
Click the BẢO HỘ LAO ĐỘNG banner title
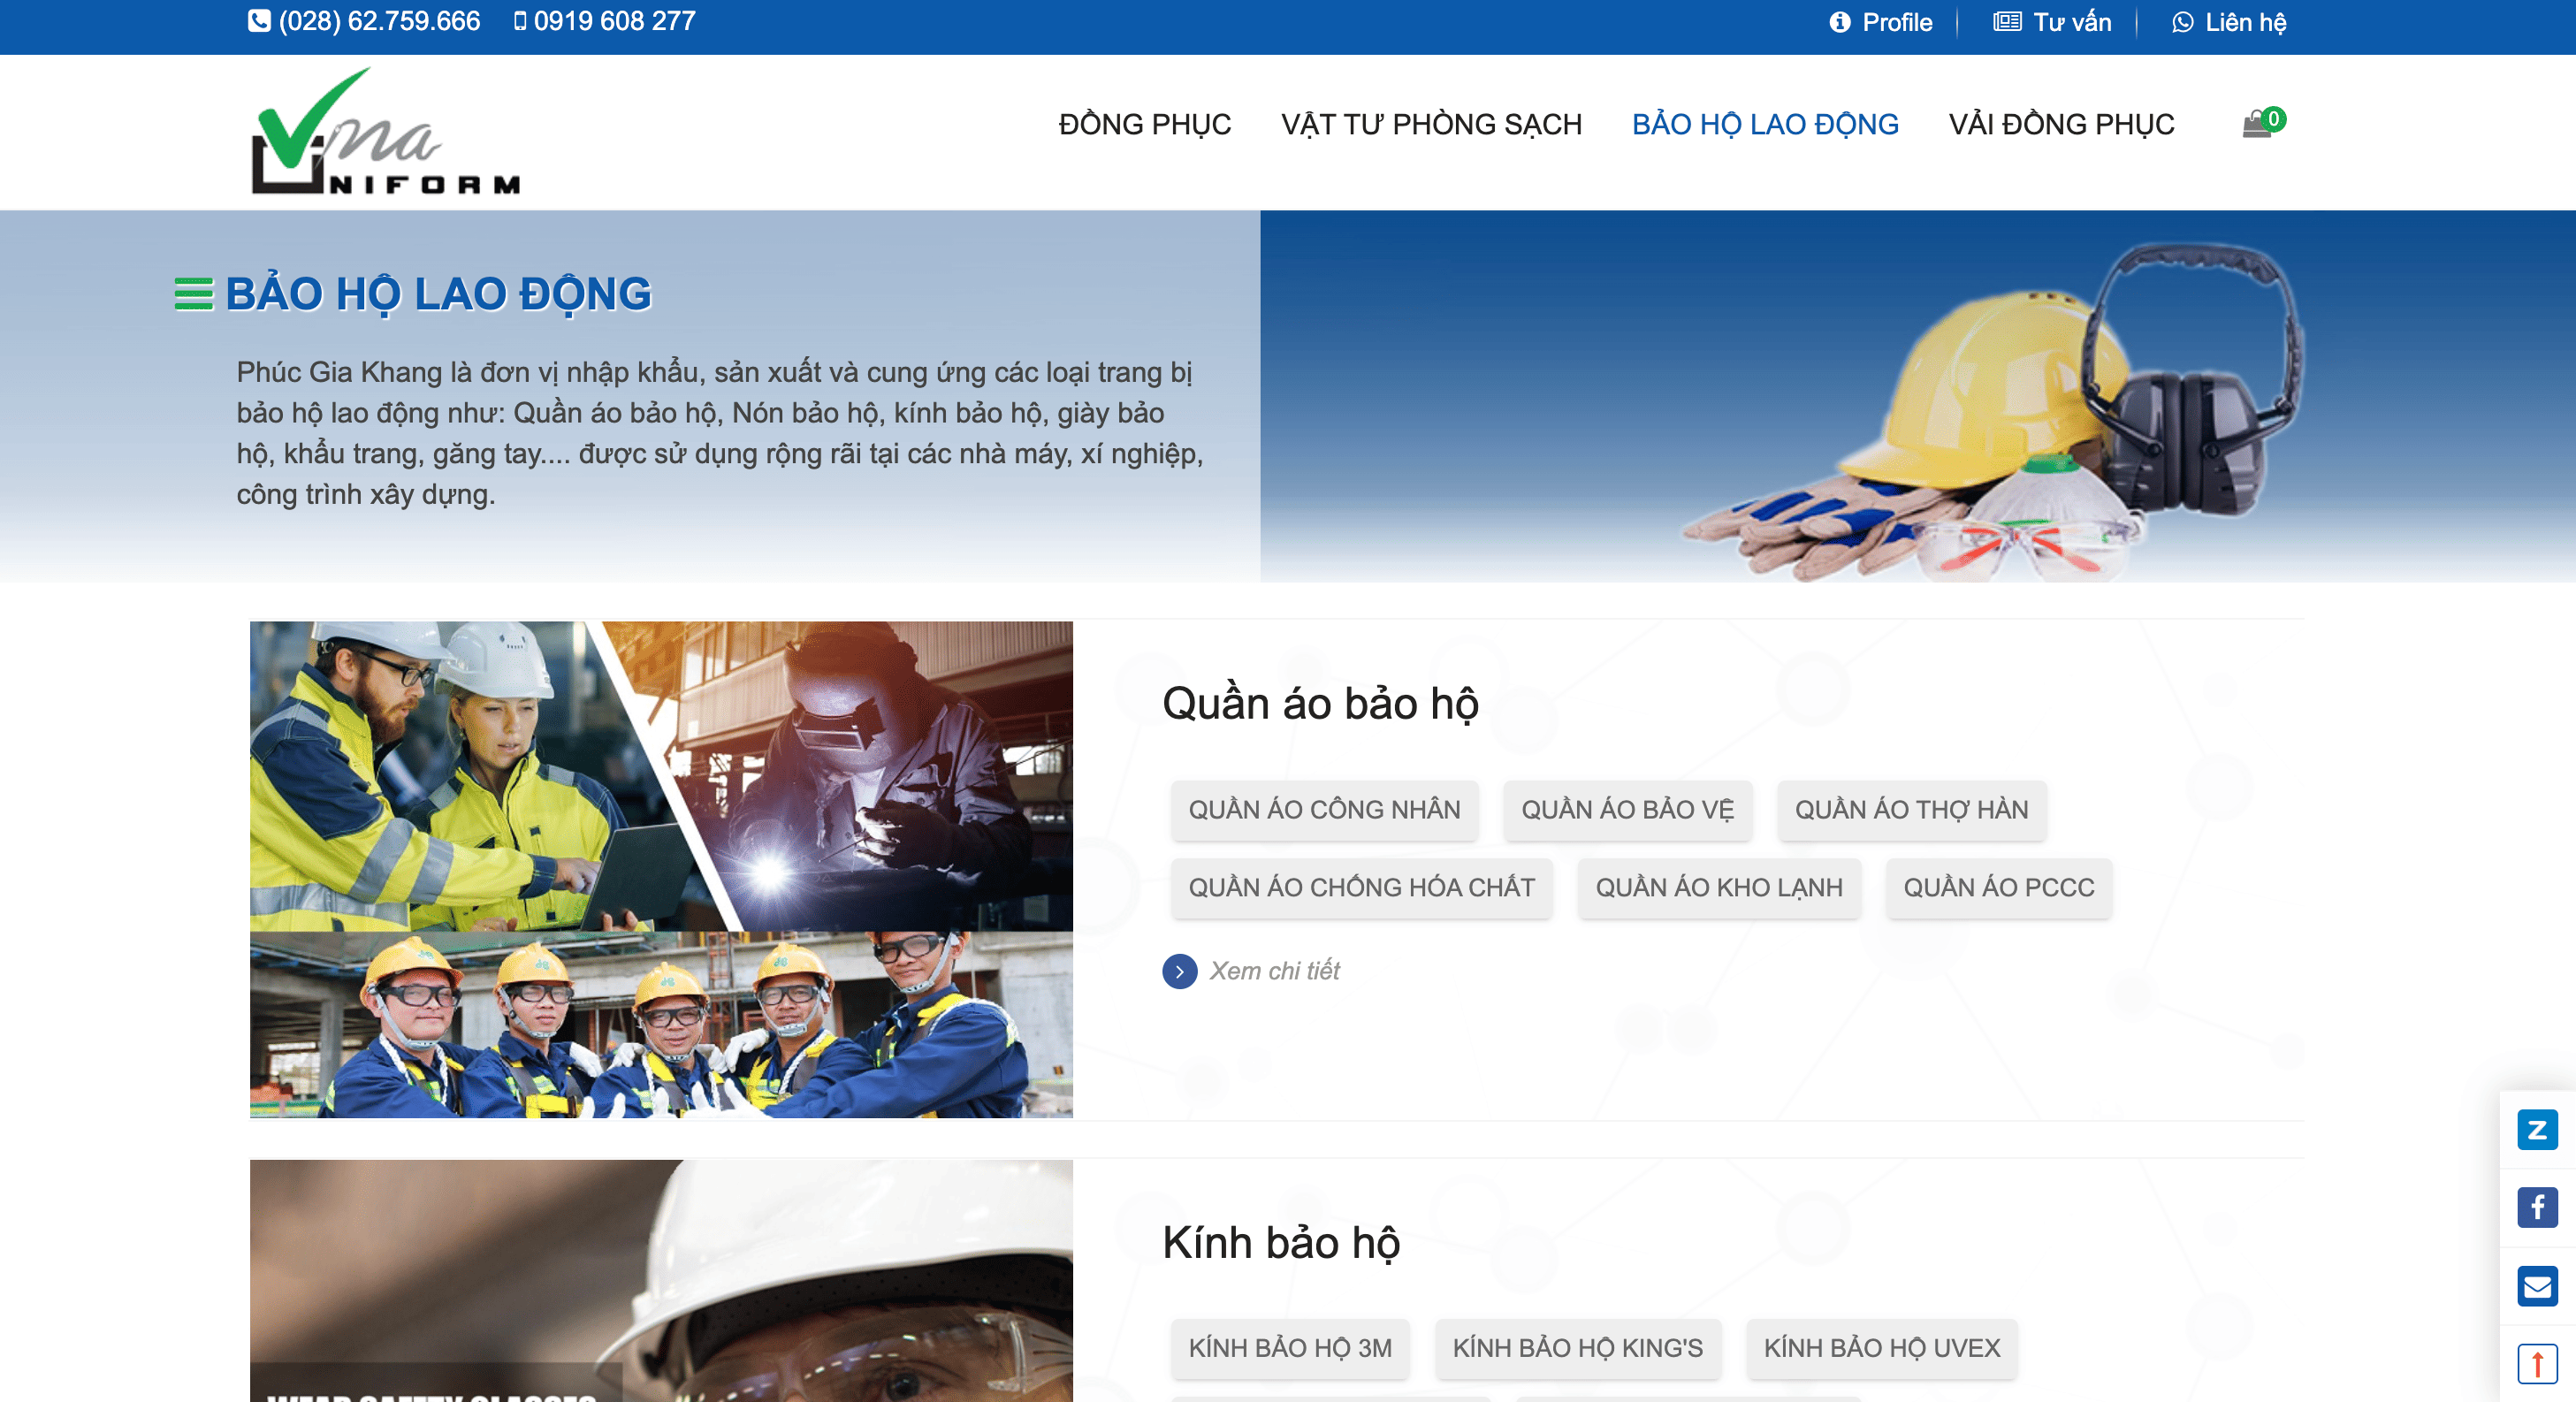point(438,294)
